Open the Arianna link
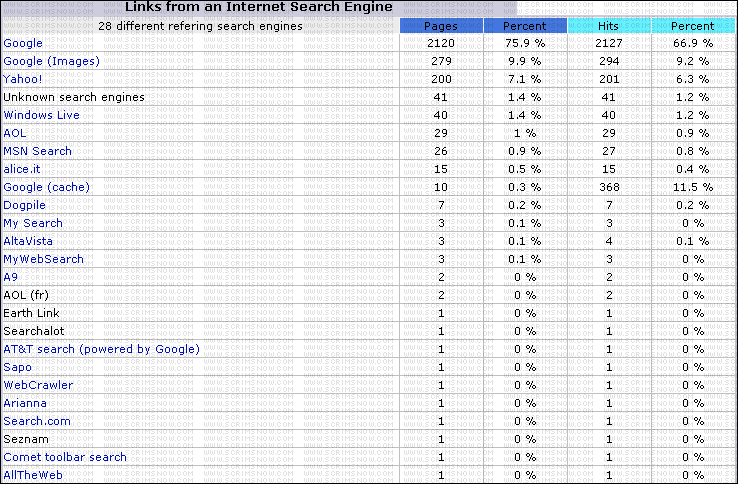The width and height of the screenshot is (738, 484). [24, 403]
